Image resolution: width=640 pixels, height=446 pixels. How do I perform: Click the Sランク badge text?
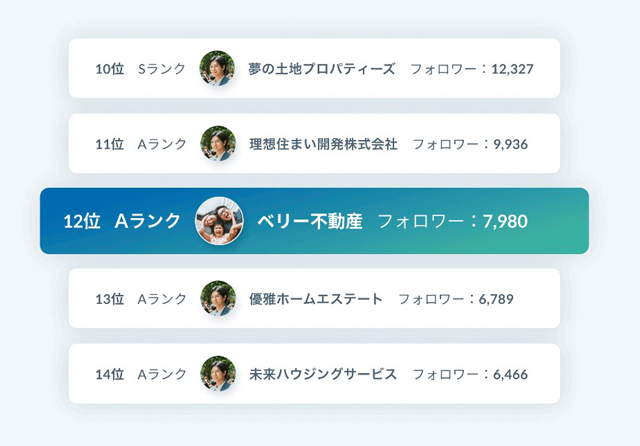(162, 69)
